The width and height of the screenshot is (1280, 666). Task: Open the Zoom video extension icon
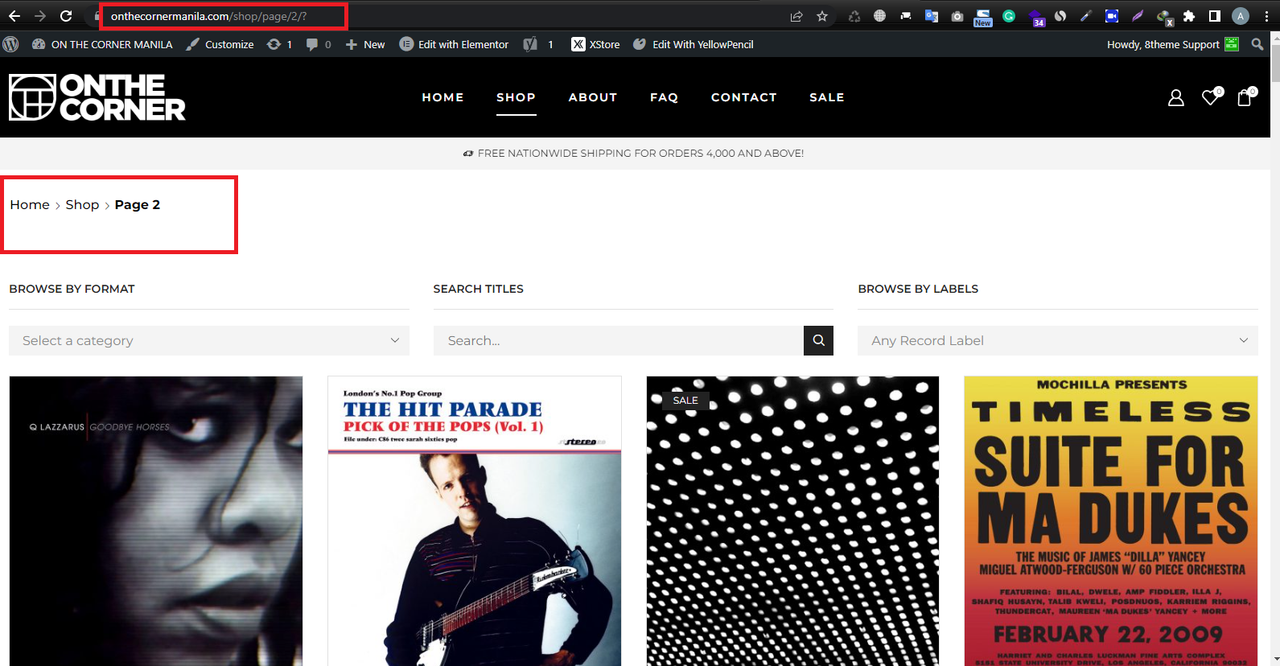[1111, 16]
